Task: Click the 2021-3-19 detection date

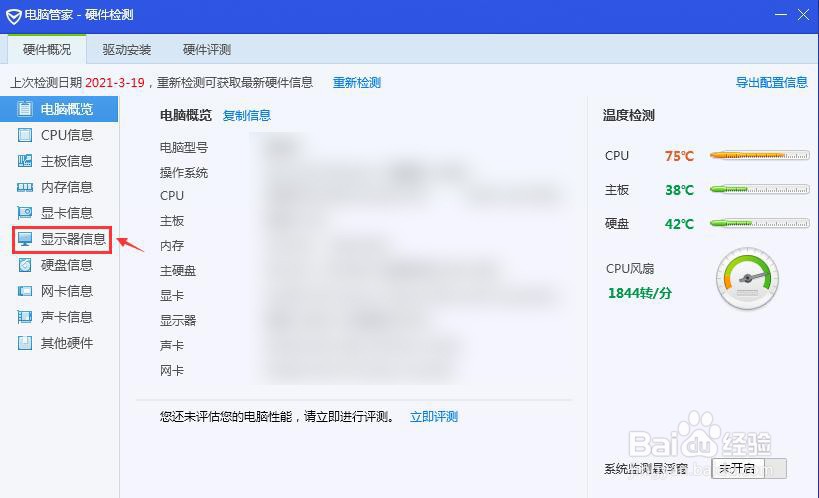Action: click(x=114, y=83)
